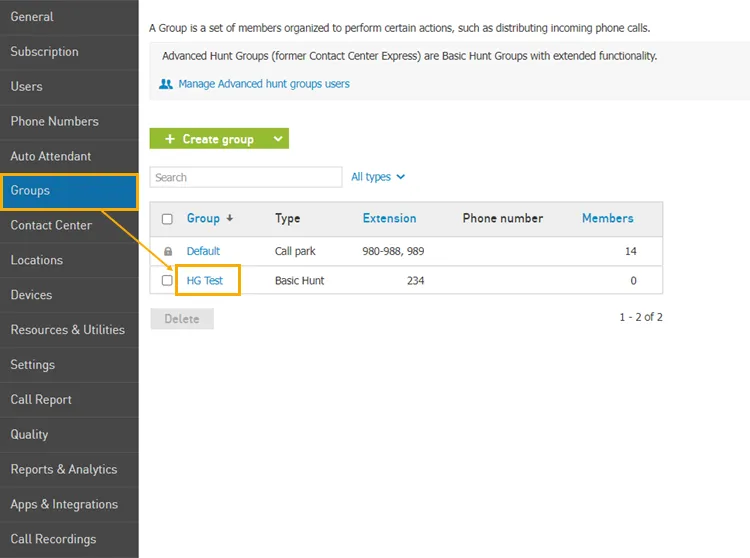Open the Quality section
The width and height of the screenshot is (750, 558).
click(x=69, y=435)
